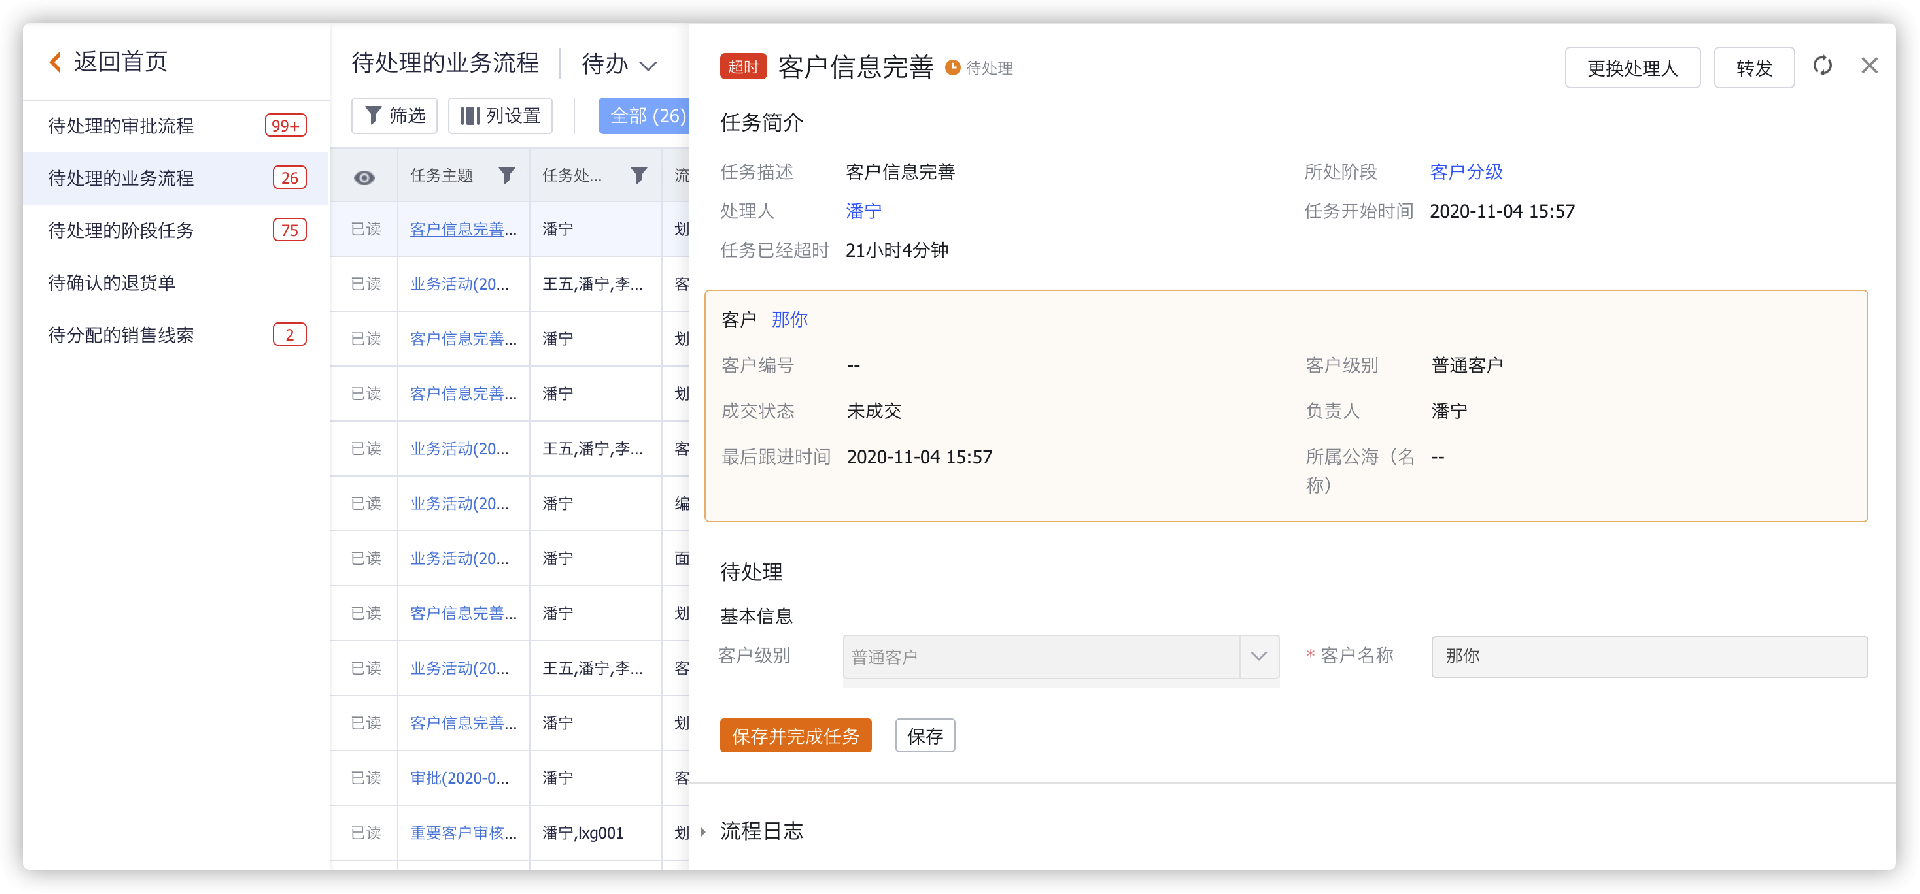Screen dimensions: 1920x894
Task: Select the 全部 (26) tab
Action: point(645,116)
